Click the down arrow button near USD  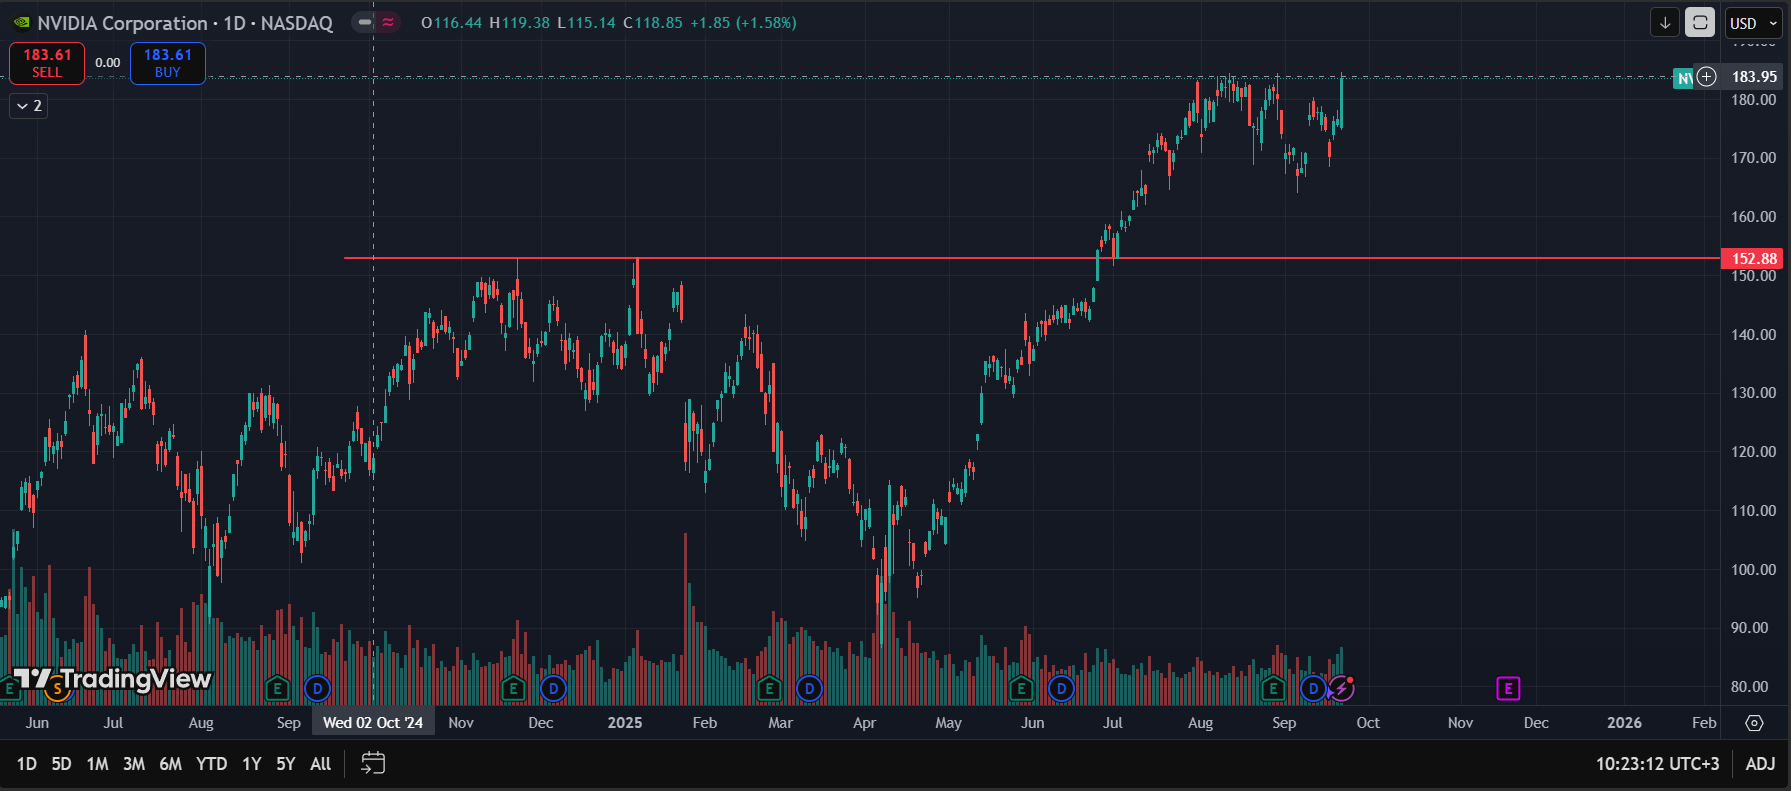[x=1665, y=23]
